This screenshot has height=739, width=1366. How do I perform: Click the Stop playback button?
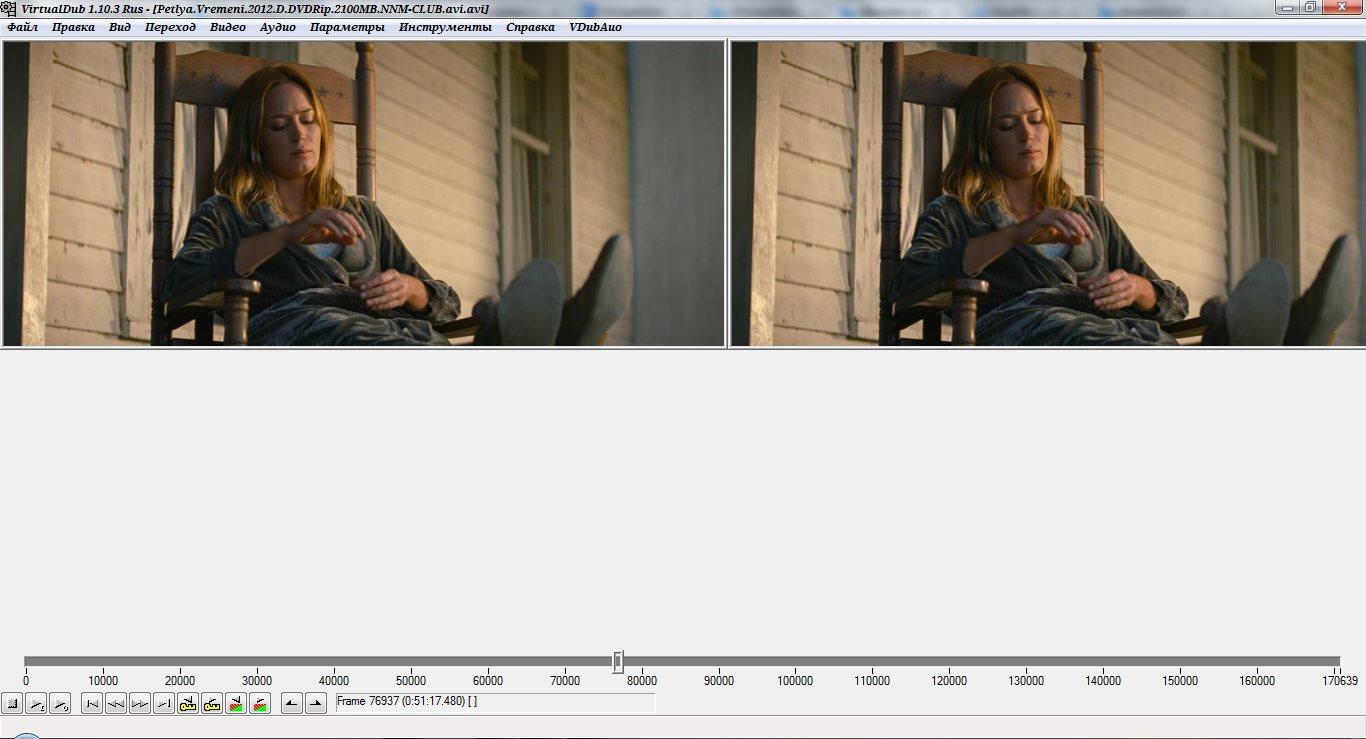pyautogui.click(x=13, y=703)
